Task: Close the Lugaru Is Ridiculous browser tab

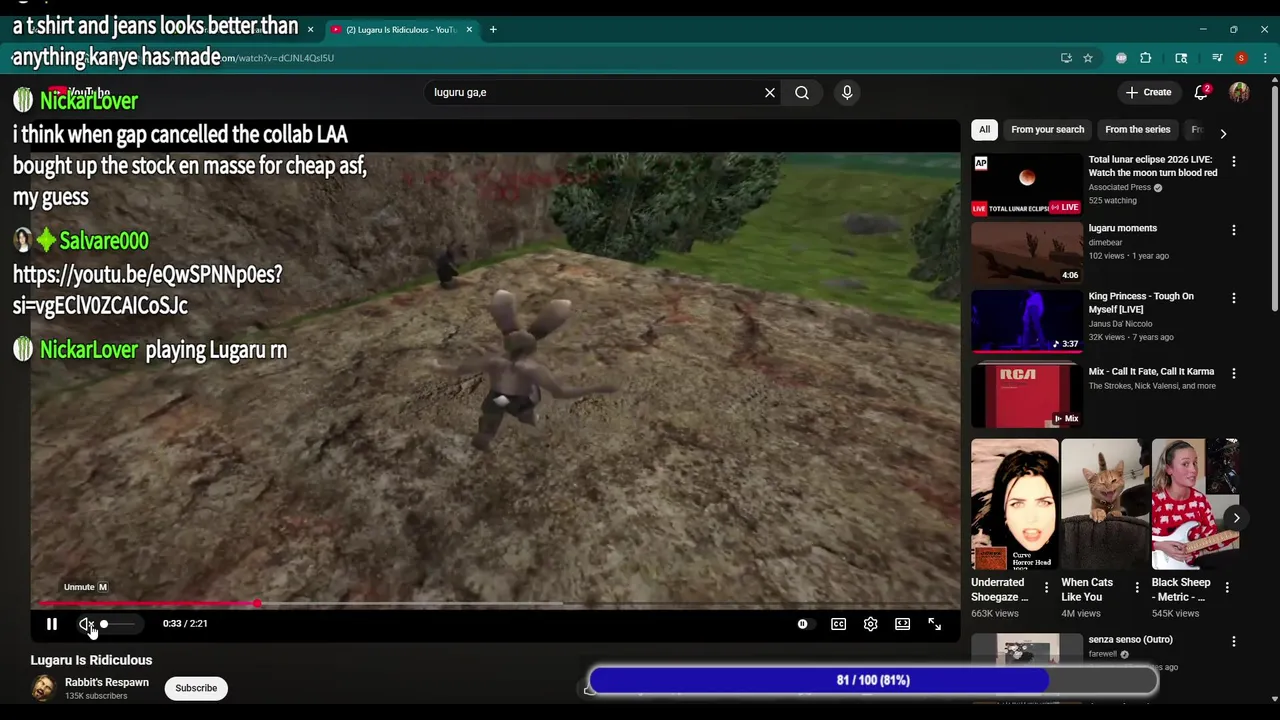Action: [x=469, y=30]
